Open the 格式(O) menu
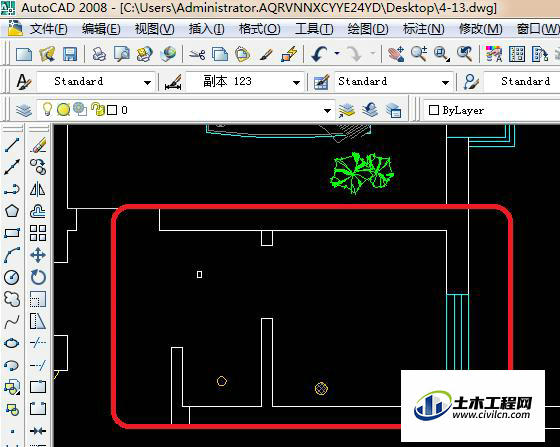Image resolution: width=560 pixels, height=447 pixels. point(260,29)
